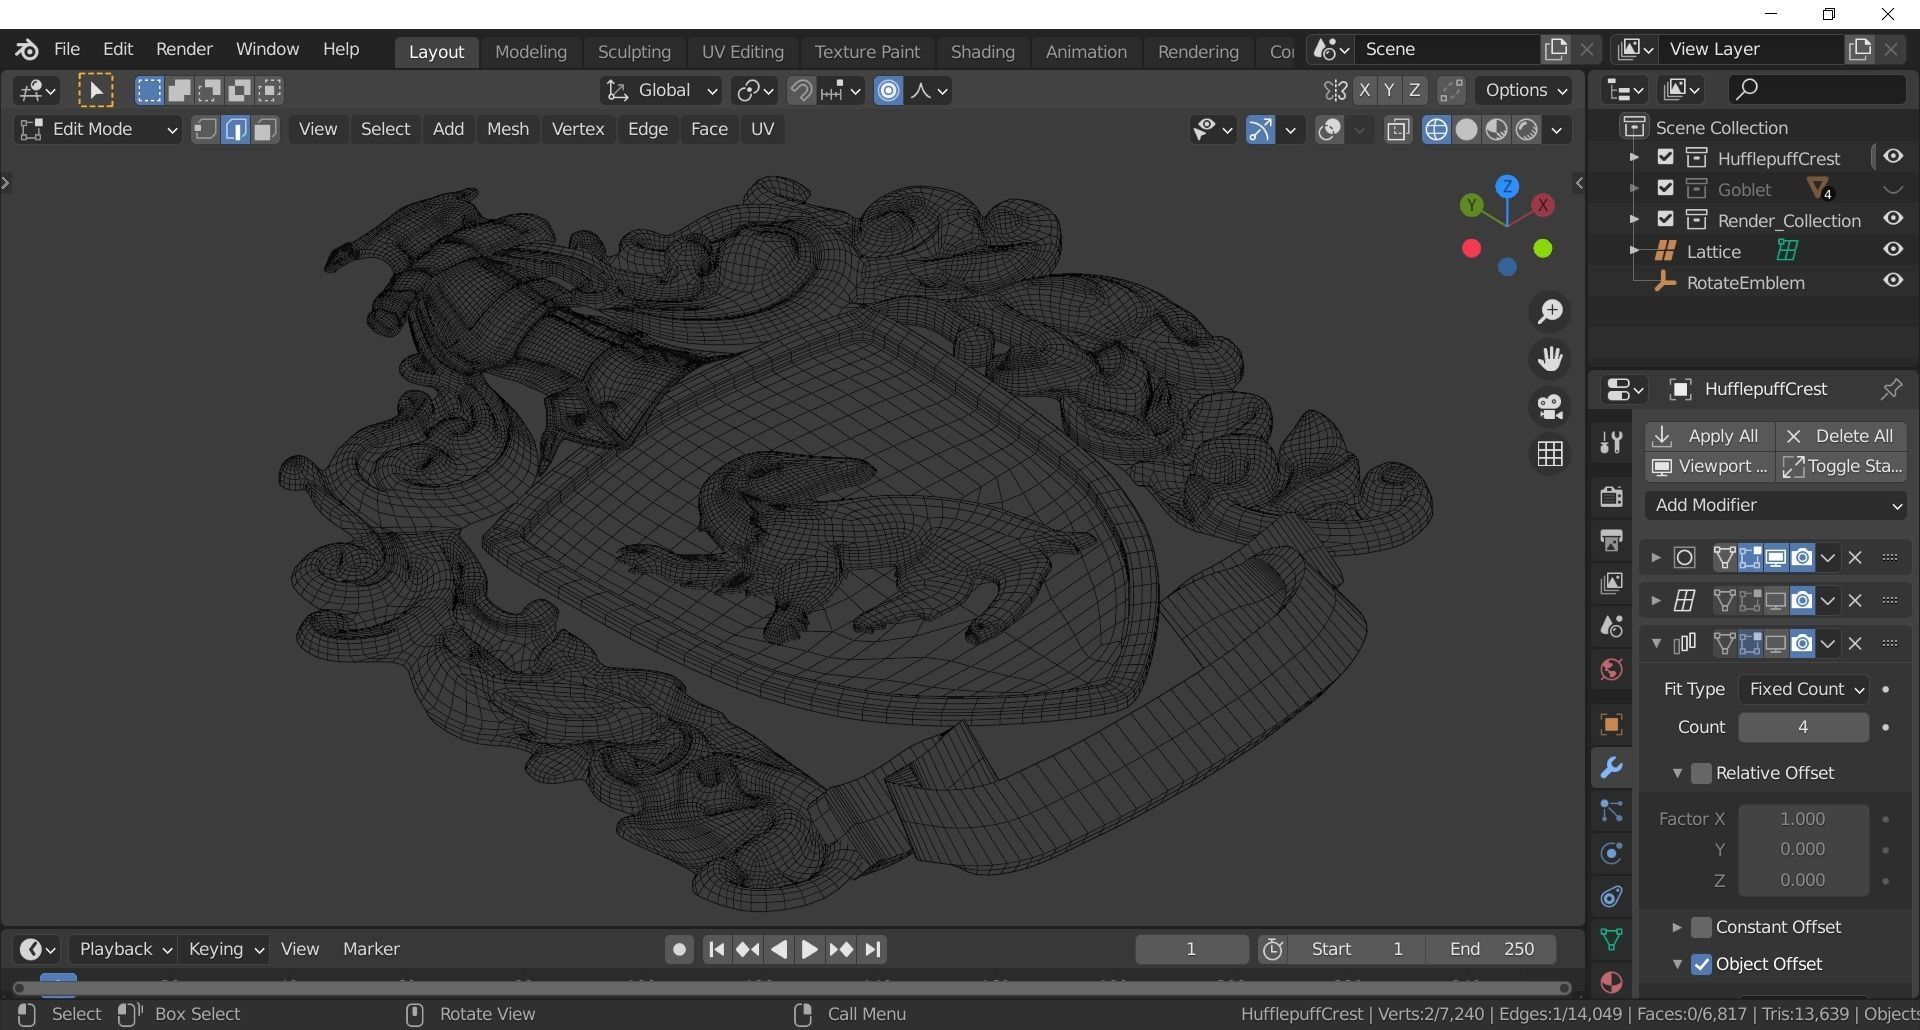Click the pan view hand icon

pyautogui.click(x=1550, y=359)
